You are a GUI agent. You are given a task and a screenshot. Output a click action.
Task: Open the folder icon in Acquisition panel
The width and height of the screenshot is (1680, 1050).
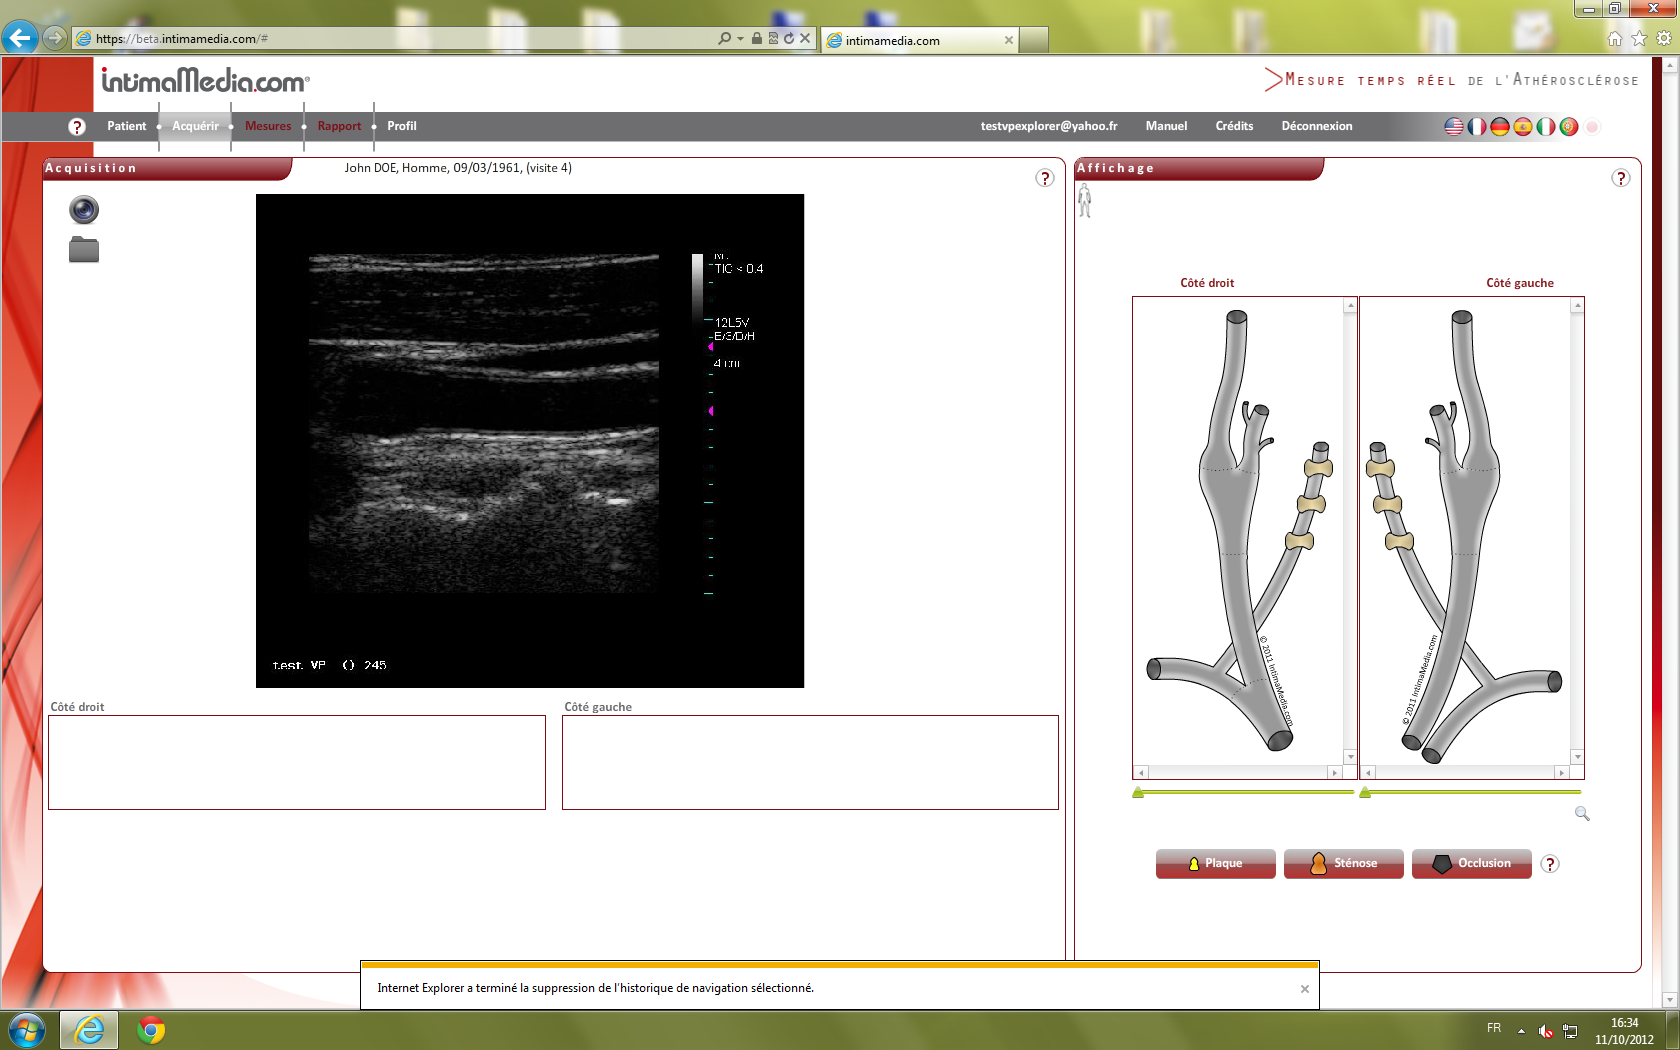click(84, 250)
